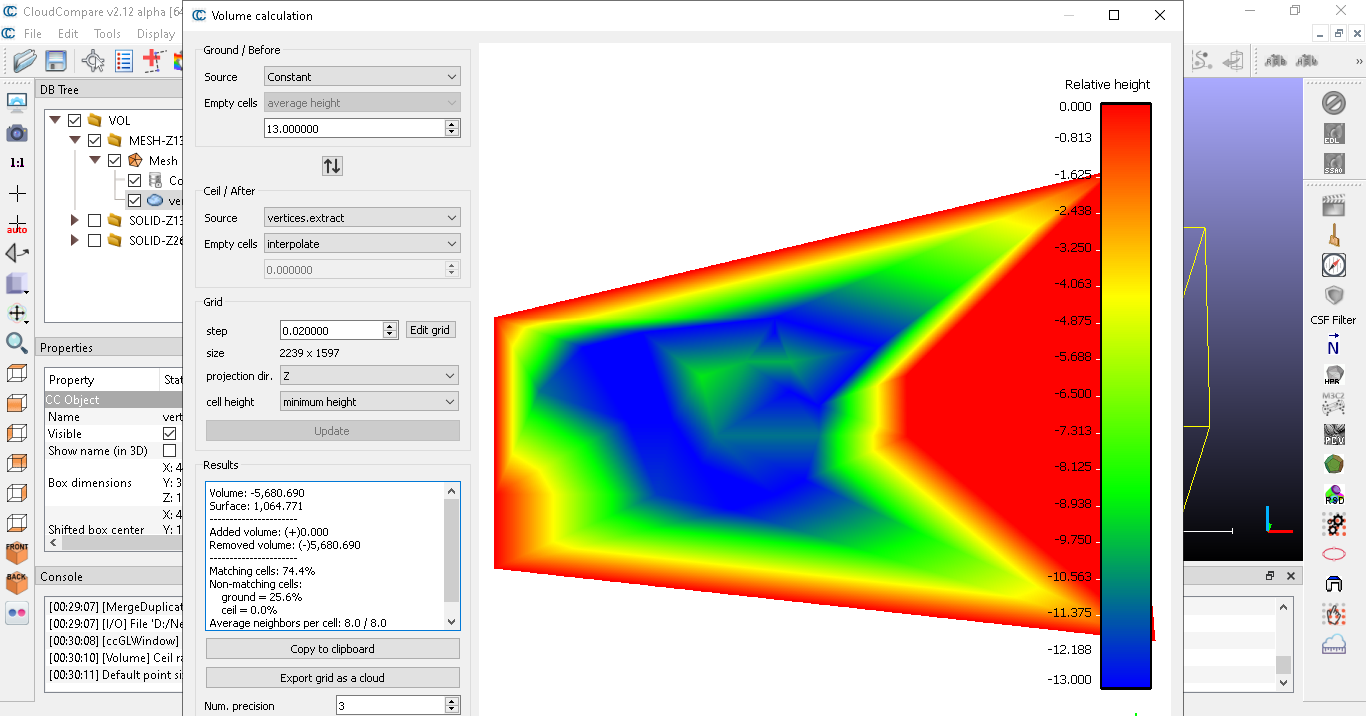Click Export grid as a cloud button
The height and width of the screenshot is (716, 1366).
332,678
